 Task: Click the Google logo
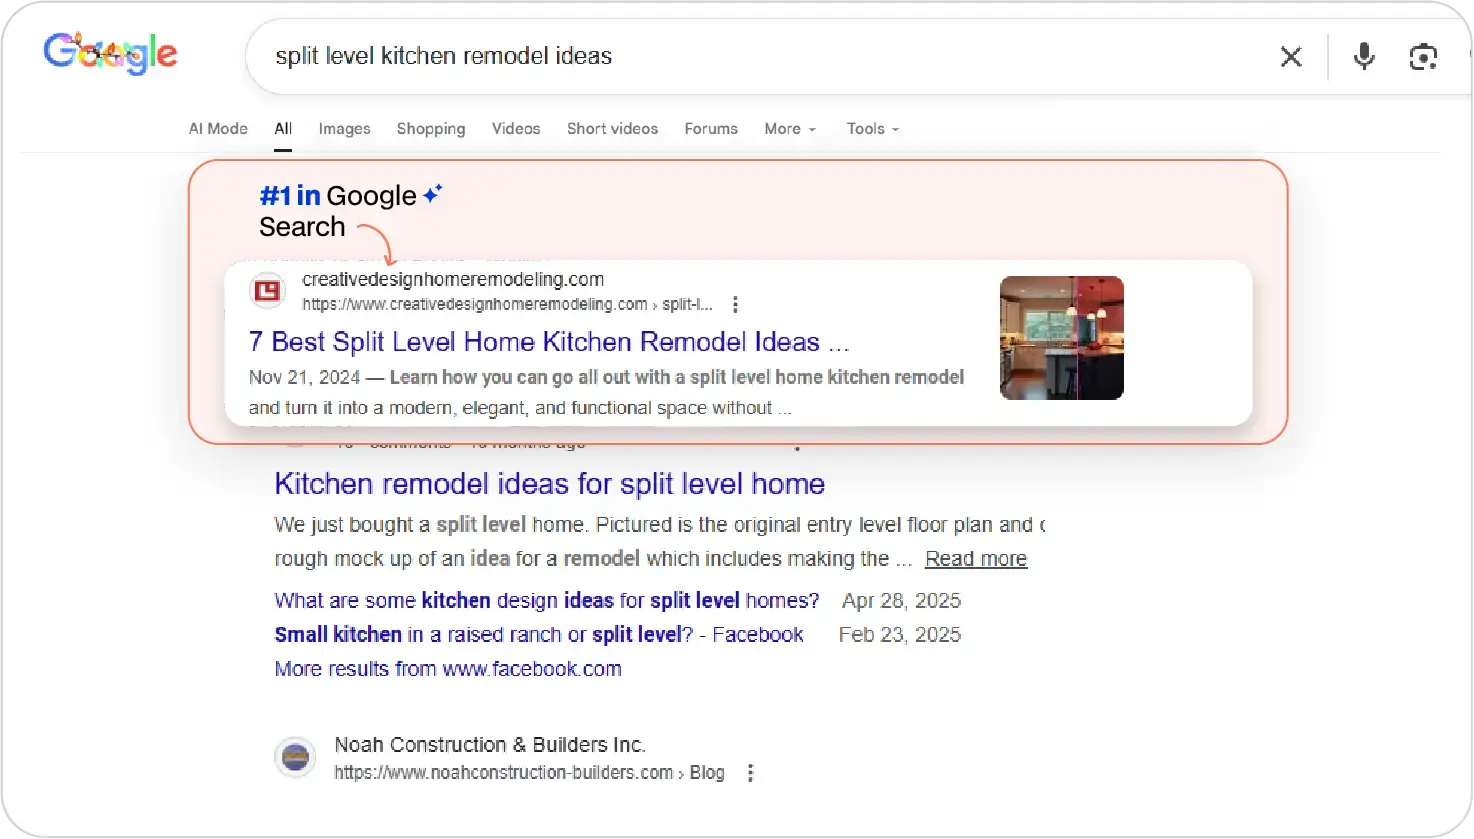point(110,54)
